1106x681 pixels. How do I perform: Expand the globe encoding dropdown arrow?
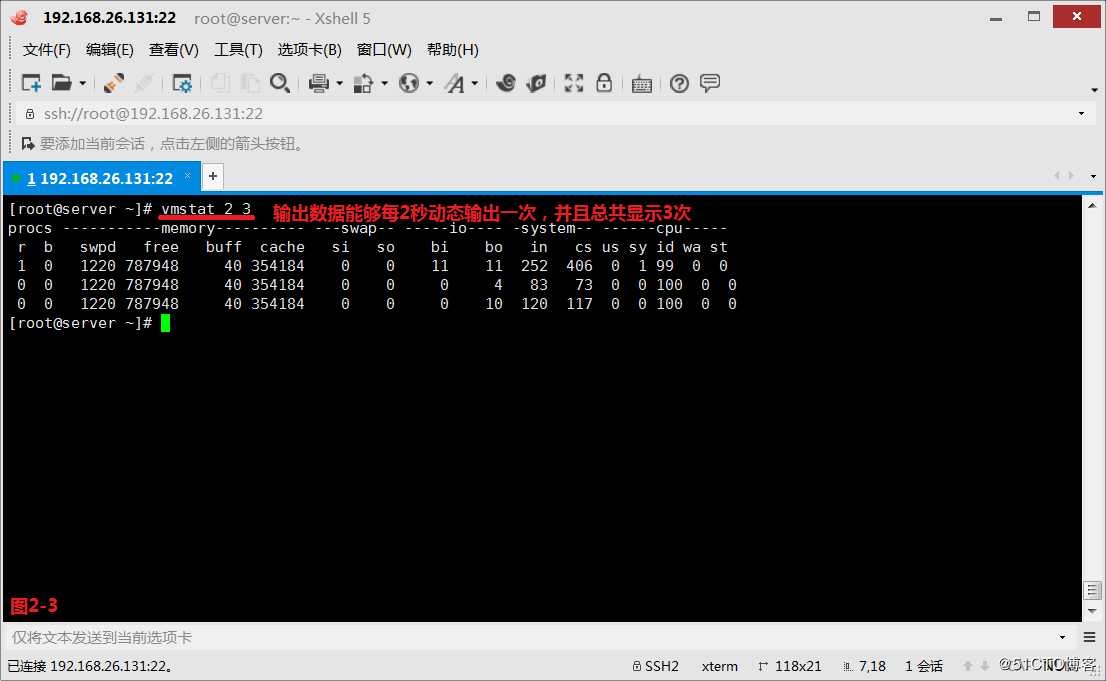(x=430, y=83)
